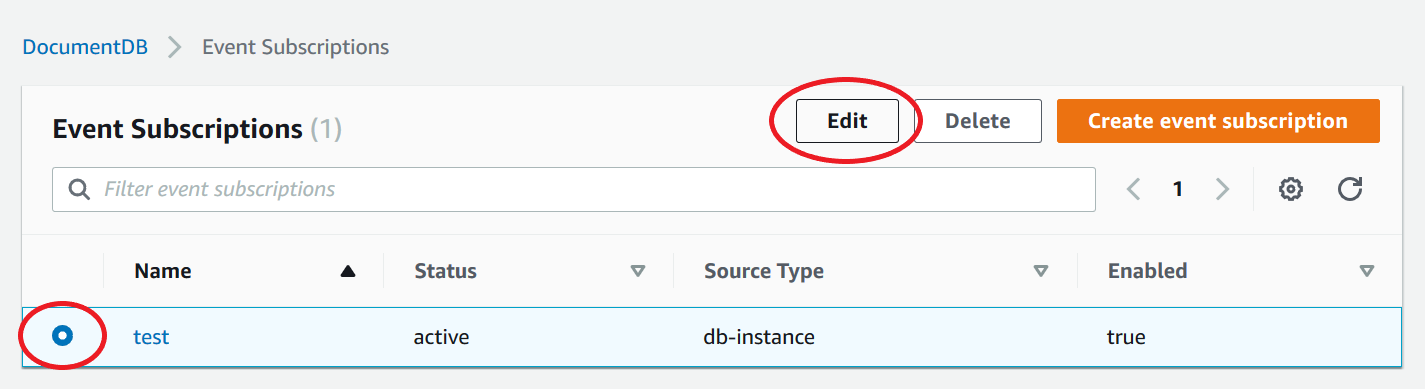Create event subscription orange button
This screenshot has width=1425, height=389.
(x=1218, y=121)
